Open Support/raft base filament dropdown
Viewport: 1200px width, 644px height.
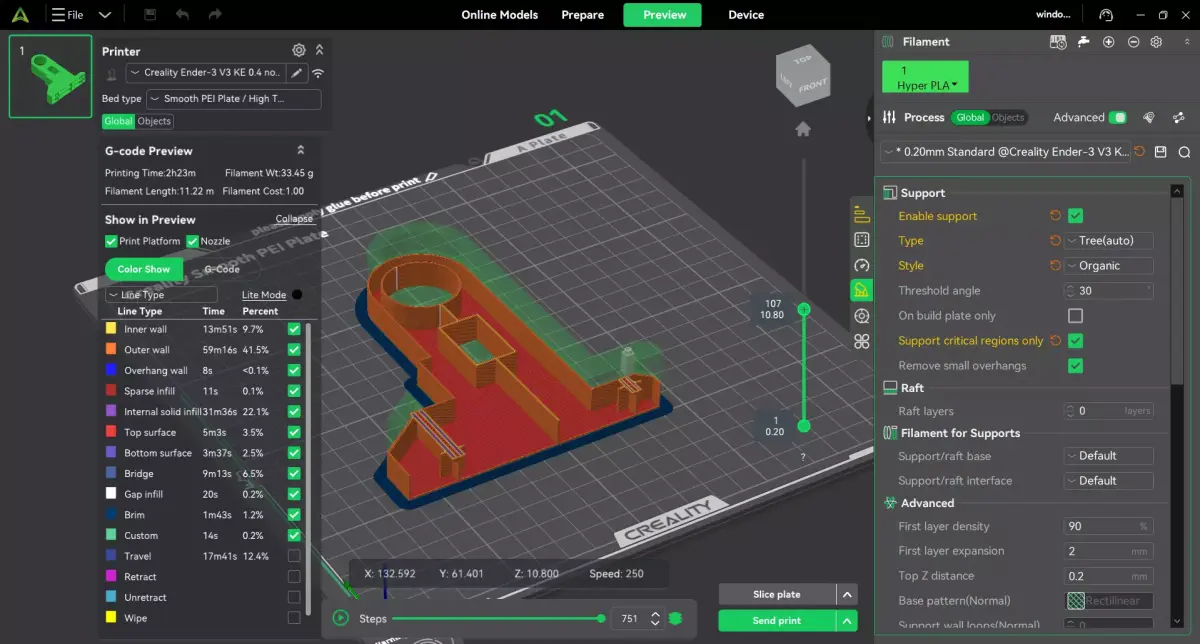(1108, 456)
